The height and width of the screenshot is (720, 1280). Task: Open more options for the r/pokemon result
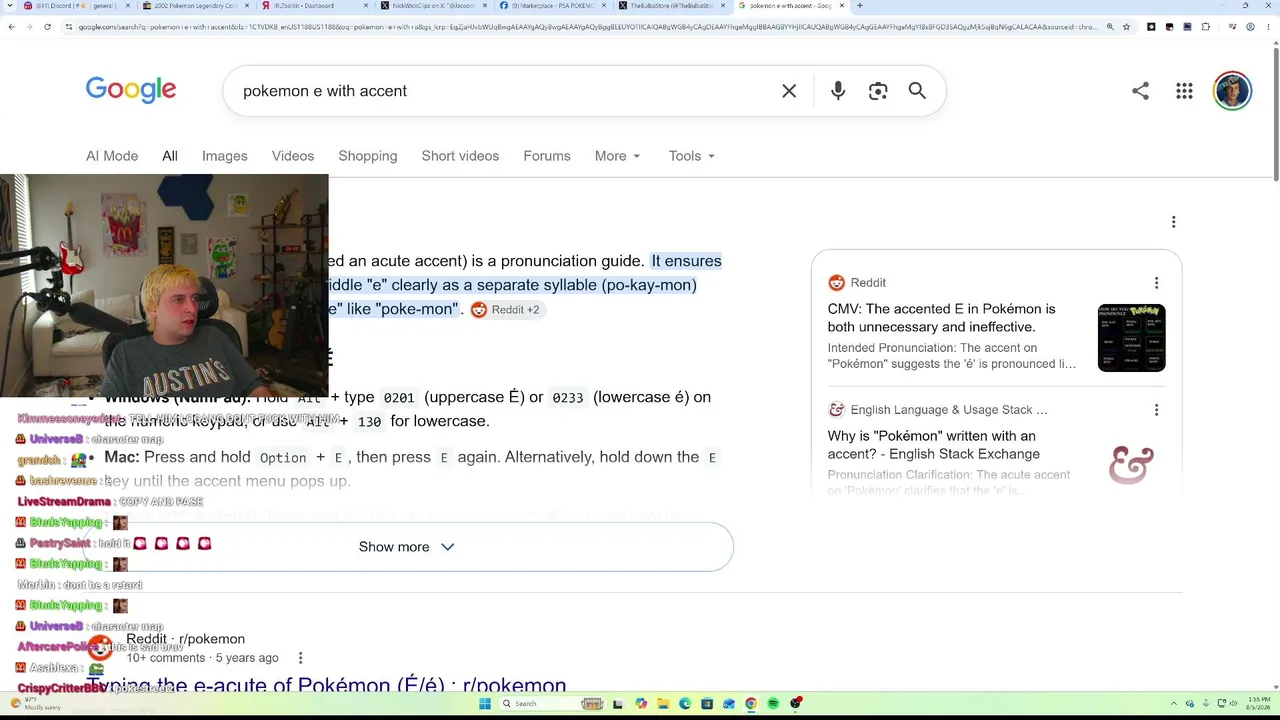click(300, 658)
